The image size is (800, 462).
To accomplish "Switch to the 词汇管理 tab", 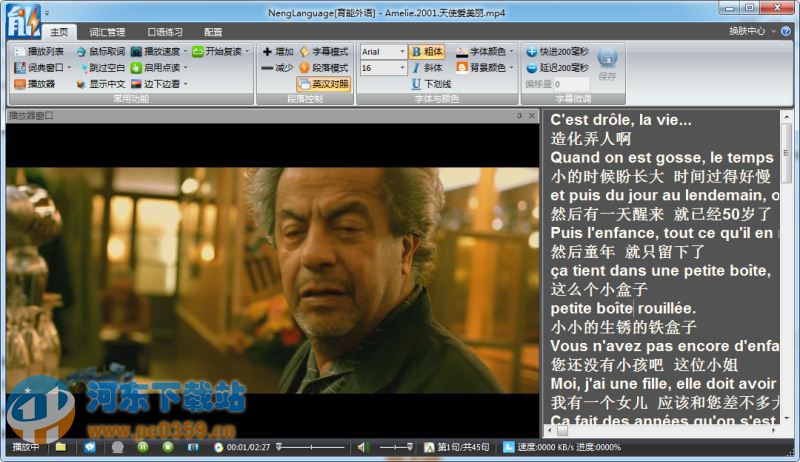I will pyautogui.click(x=107, y=32).
